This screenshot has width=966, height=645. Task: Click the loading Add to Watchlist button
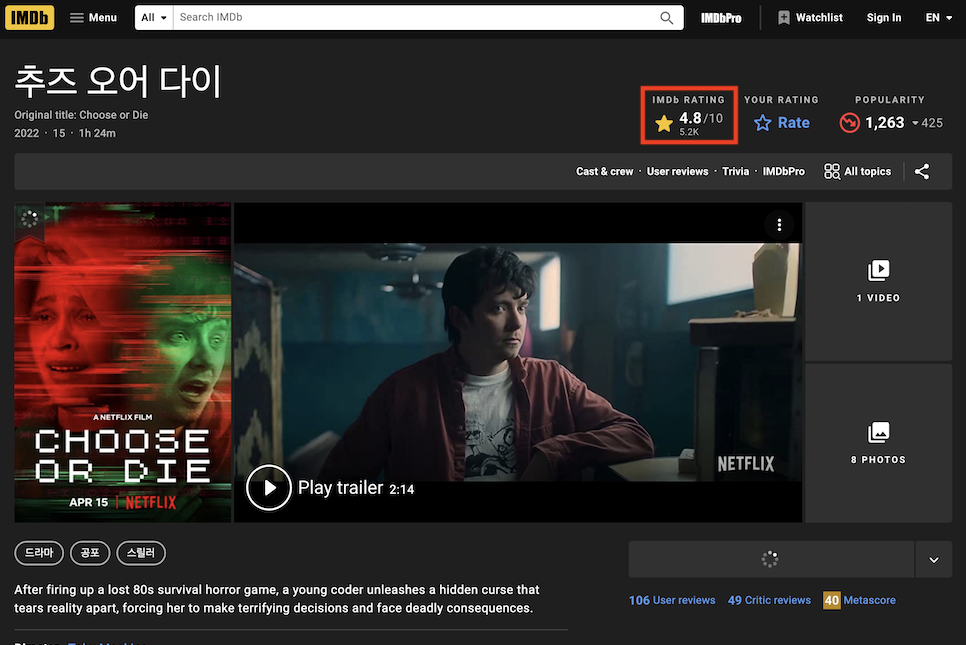tap(771, 559)
